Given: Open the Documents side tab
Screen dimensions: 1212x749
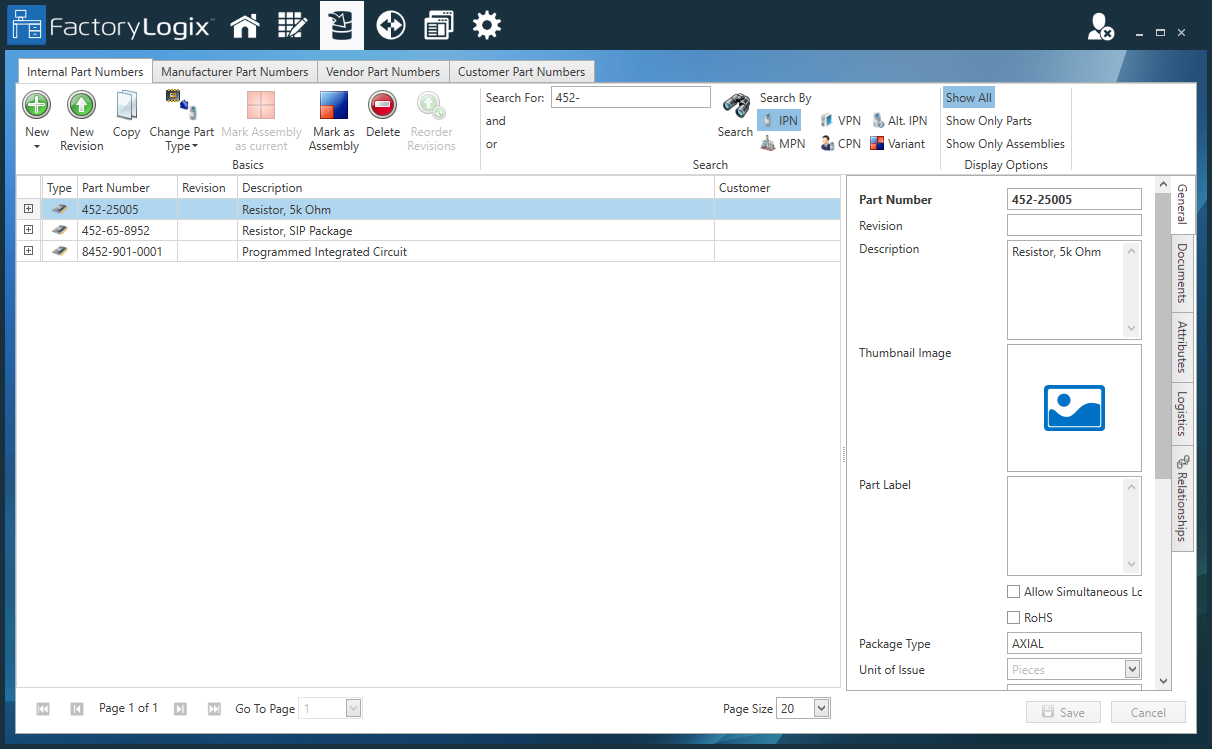Looking at the screenshot, I should coord(1182,272).
